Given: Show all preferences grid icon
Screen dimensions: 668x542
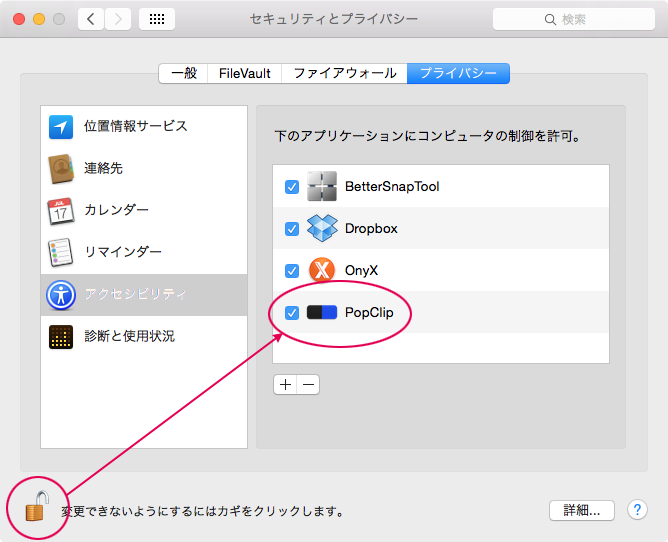Looking at the screenshot, I should (157, 19).
